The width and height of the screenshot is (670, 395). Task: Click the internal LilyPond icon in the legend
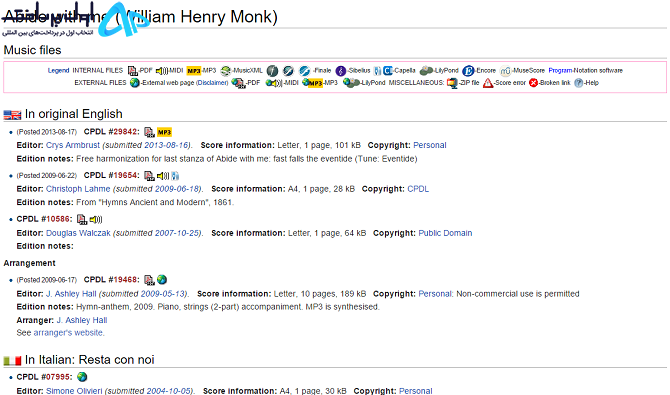(x=427, y=71)
